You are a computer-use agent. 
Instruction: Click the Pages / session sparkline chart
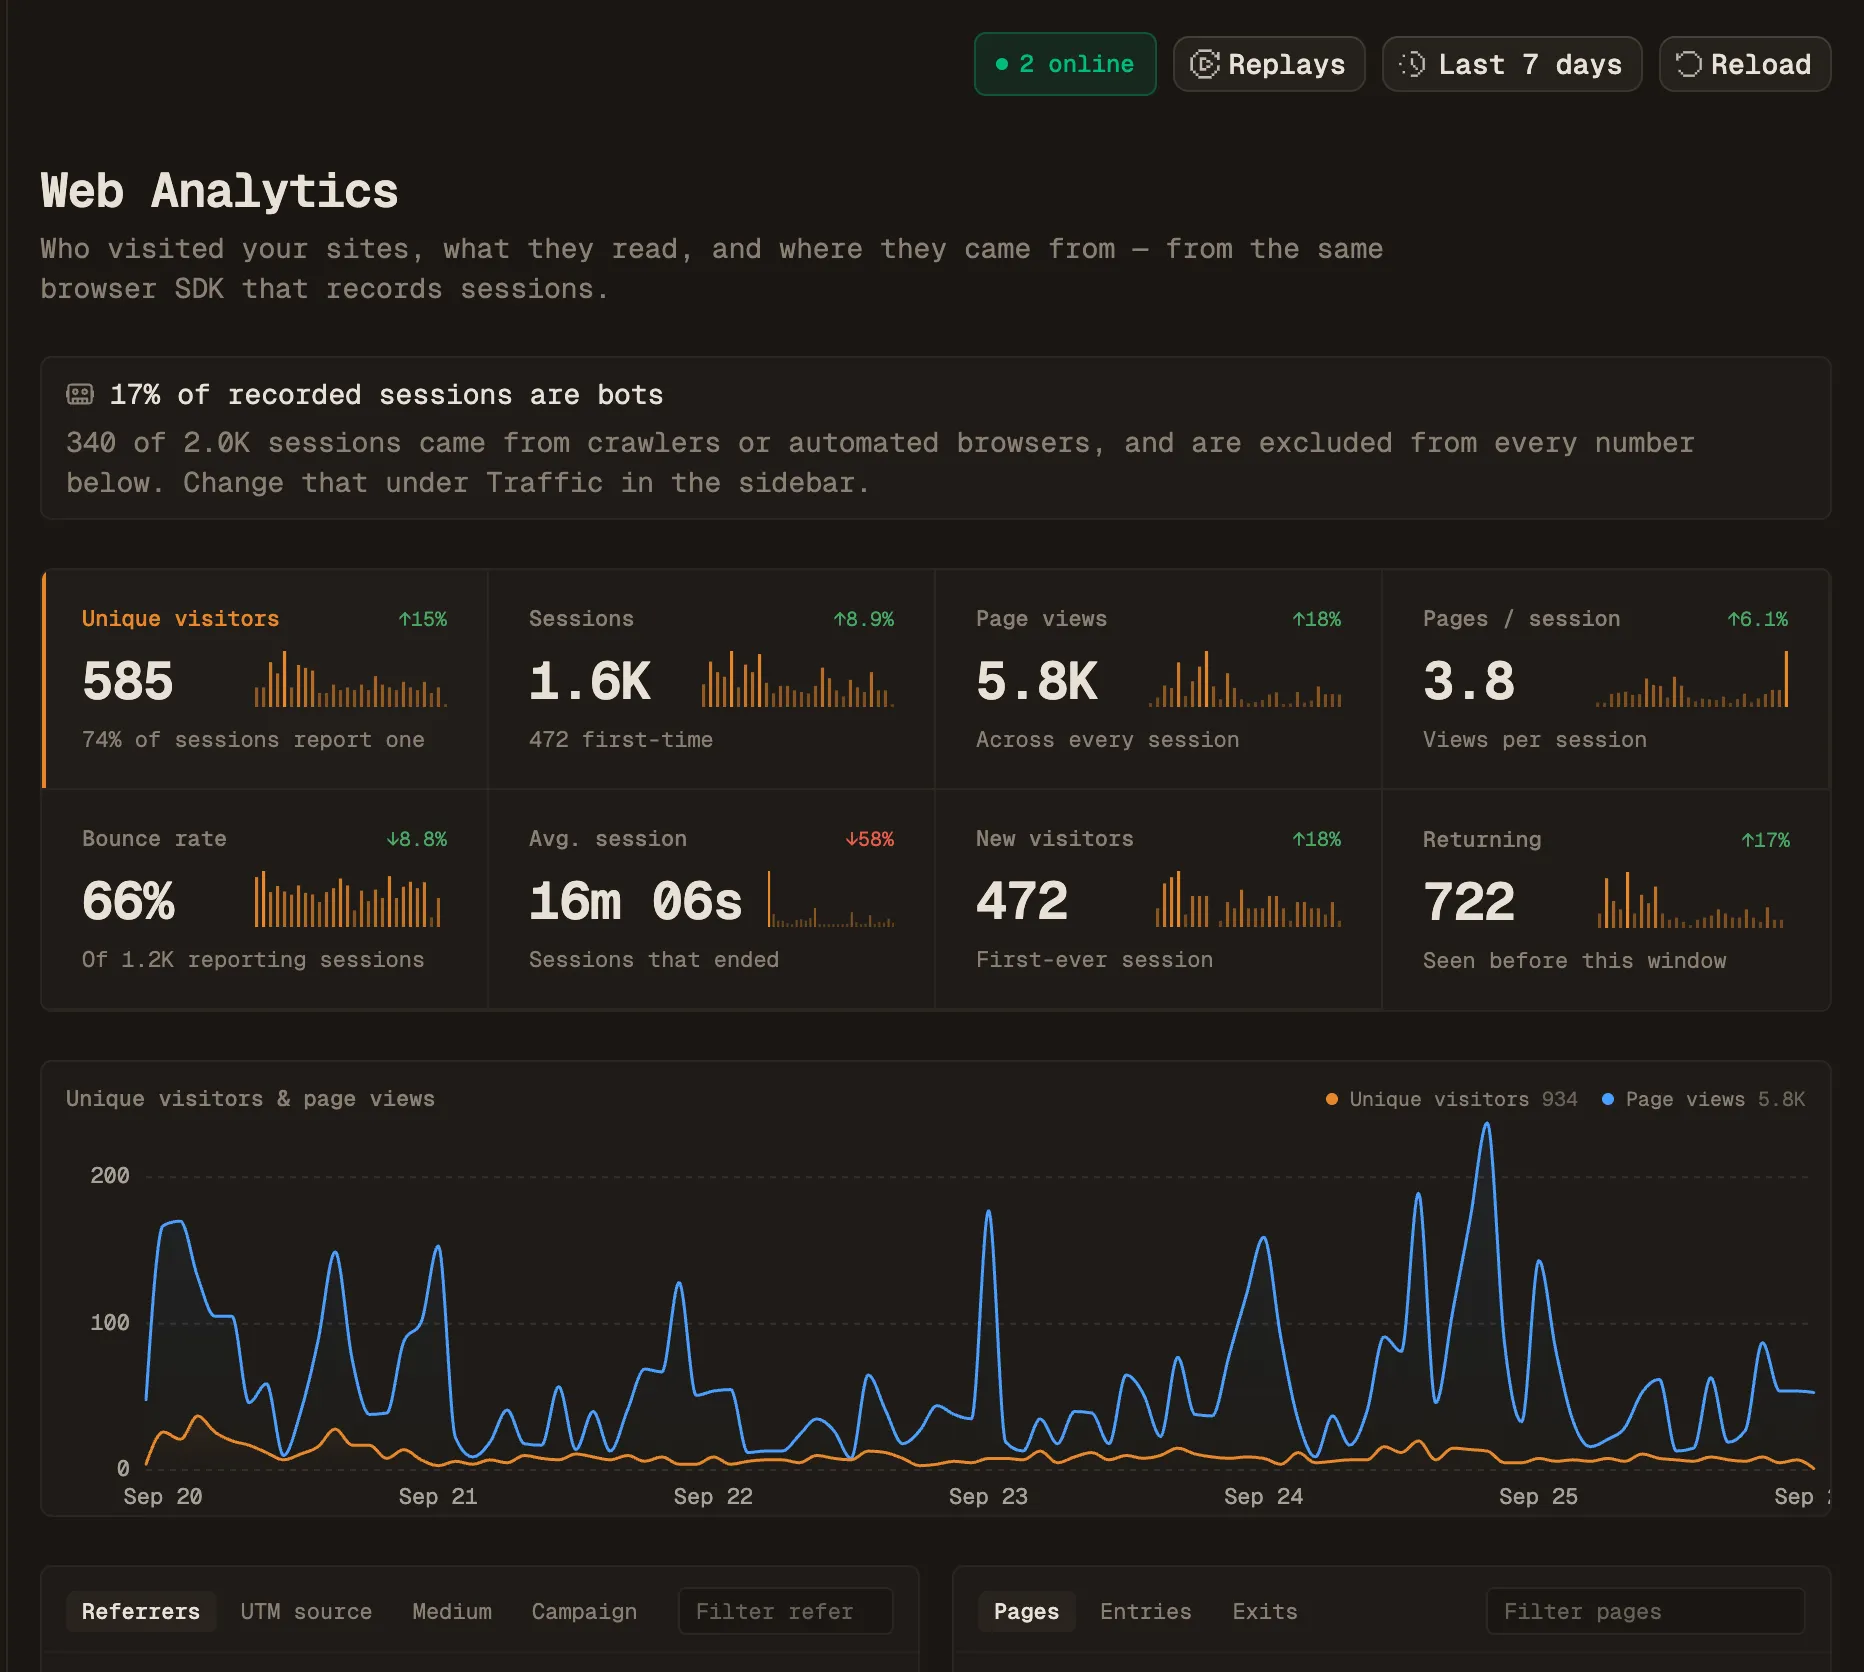[1692, 679]
